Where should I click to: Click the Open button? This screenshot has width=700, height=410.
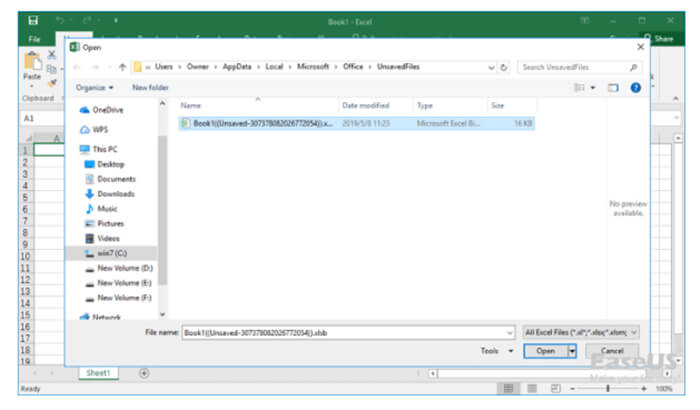[x=546, y=351]
